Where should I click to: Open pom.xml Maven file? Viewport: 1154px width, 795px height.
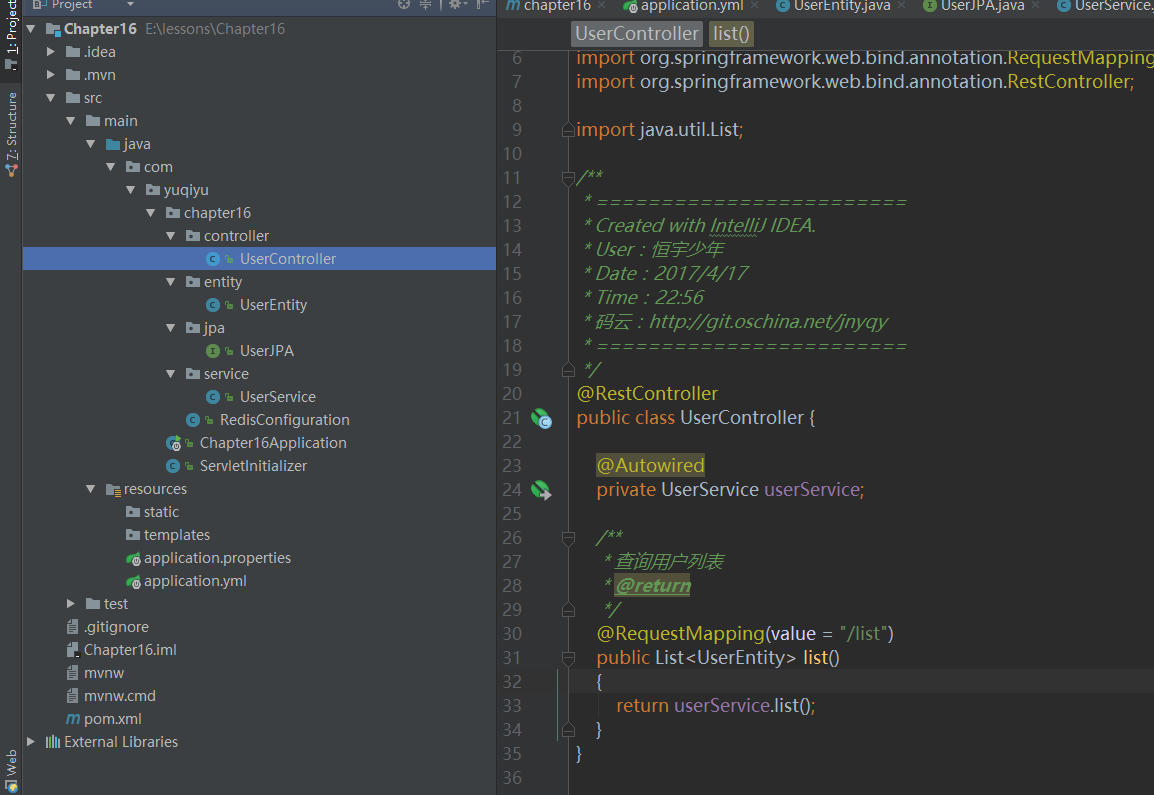click(112, 719)
